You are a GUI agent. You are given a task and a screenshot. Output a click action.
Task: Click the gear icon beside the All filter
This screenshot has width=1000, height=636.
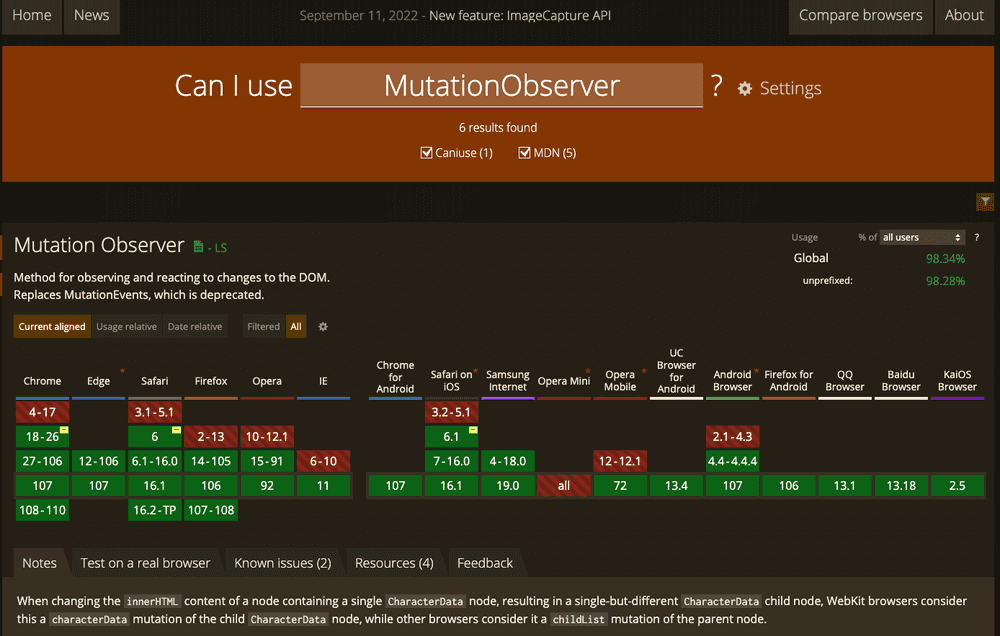click(x=322, y=326)
